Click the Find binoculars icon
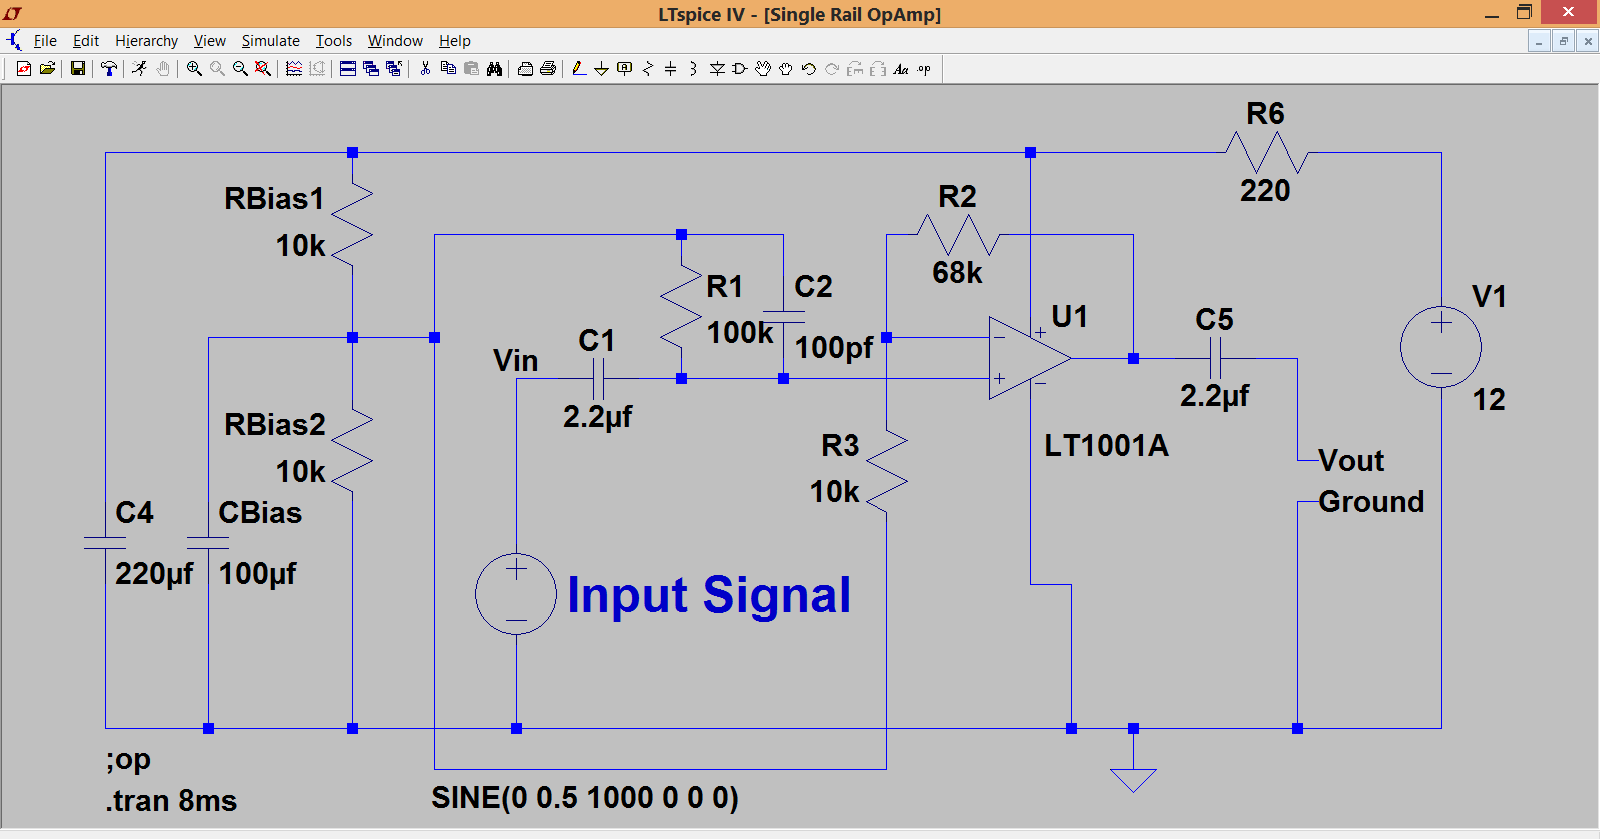Image resolution: width=1600 pixels, height=839 pixels. pyautogui.click(x=494, y=69)
